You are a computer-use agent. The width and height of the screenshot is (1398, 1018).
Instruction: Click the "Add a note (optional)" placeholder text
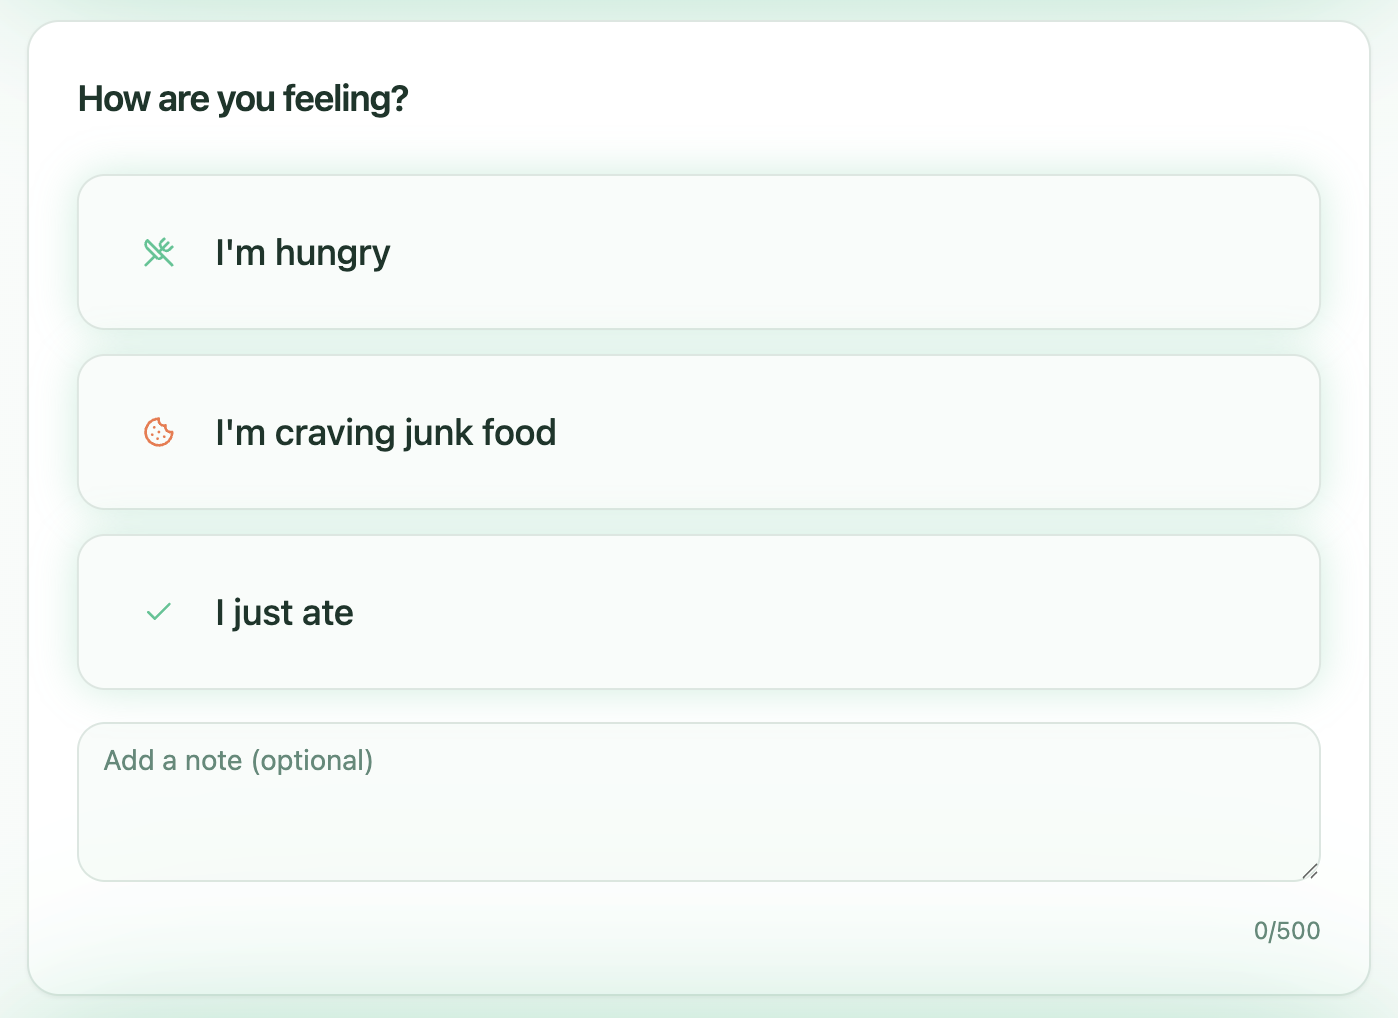pyautogui.click(x=239, y=761)
